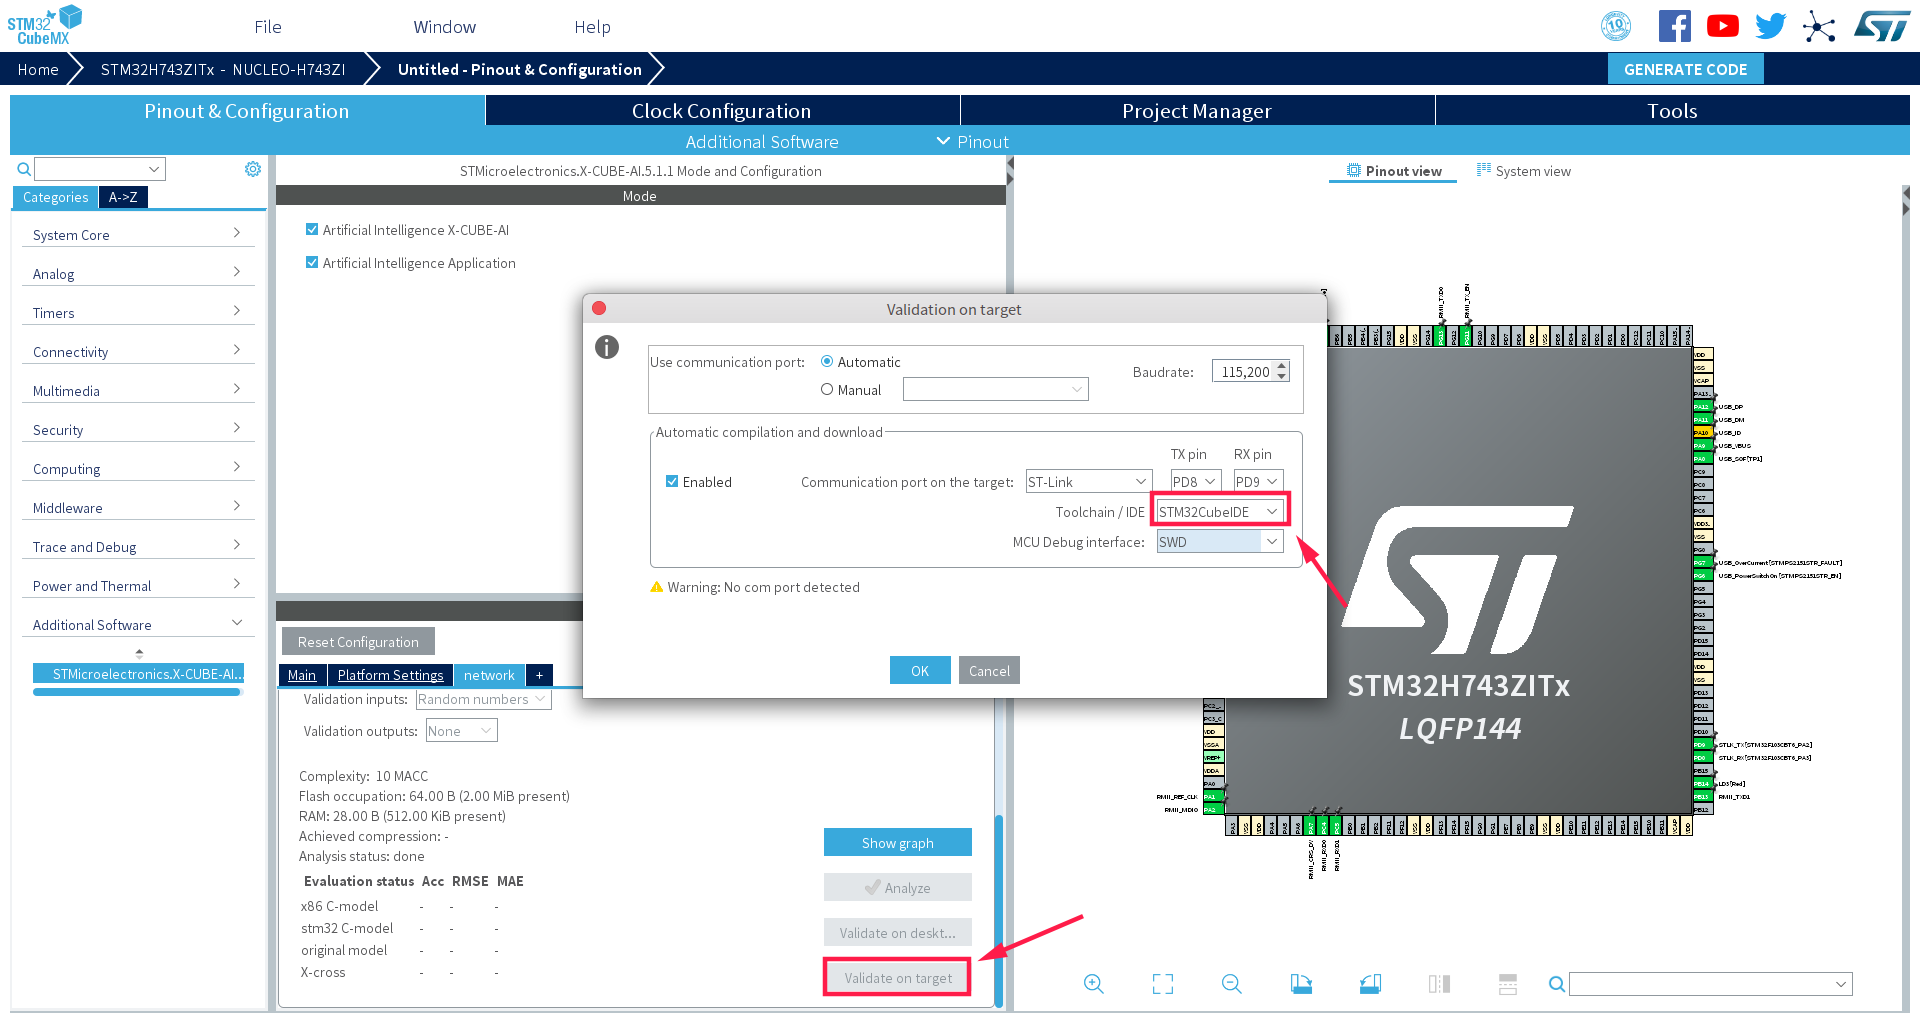The image size is (1920, 1023).
Task: Open the YouTube icon link
Action: point(1722,26)
